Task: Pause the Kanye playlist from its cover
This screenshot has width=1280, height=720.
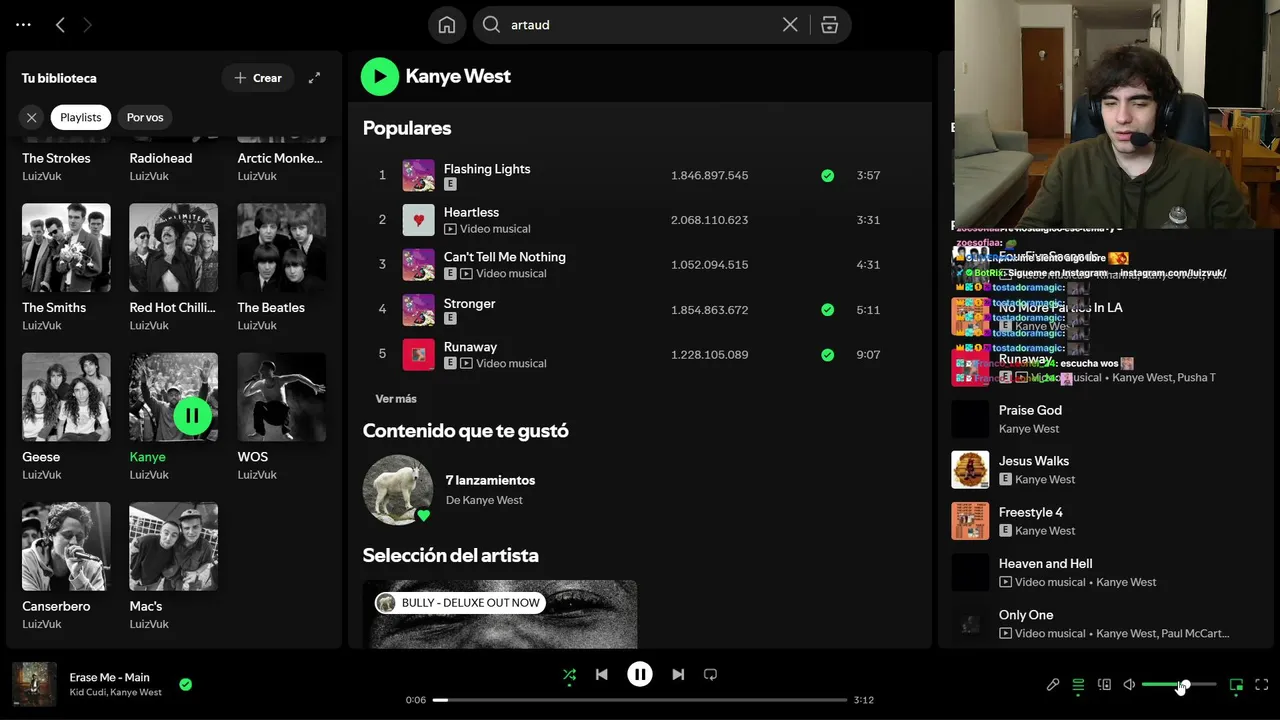Action: pyautogui.click(x=192, y=416)
